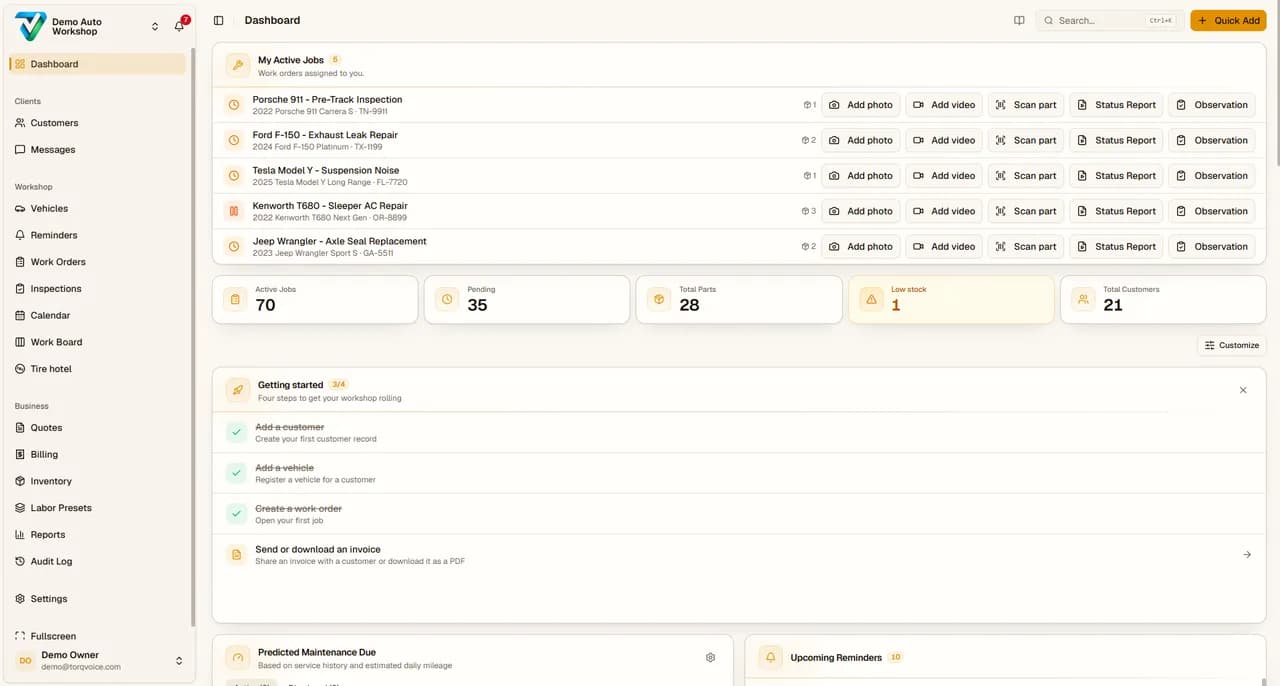This screenshot has height=686, width=1280.
Task: Click the Kenworth T680 paused status icon
Action: (x=234, y=211)
